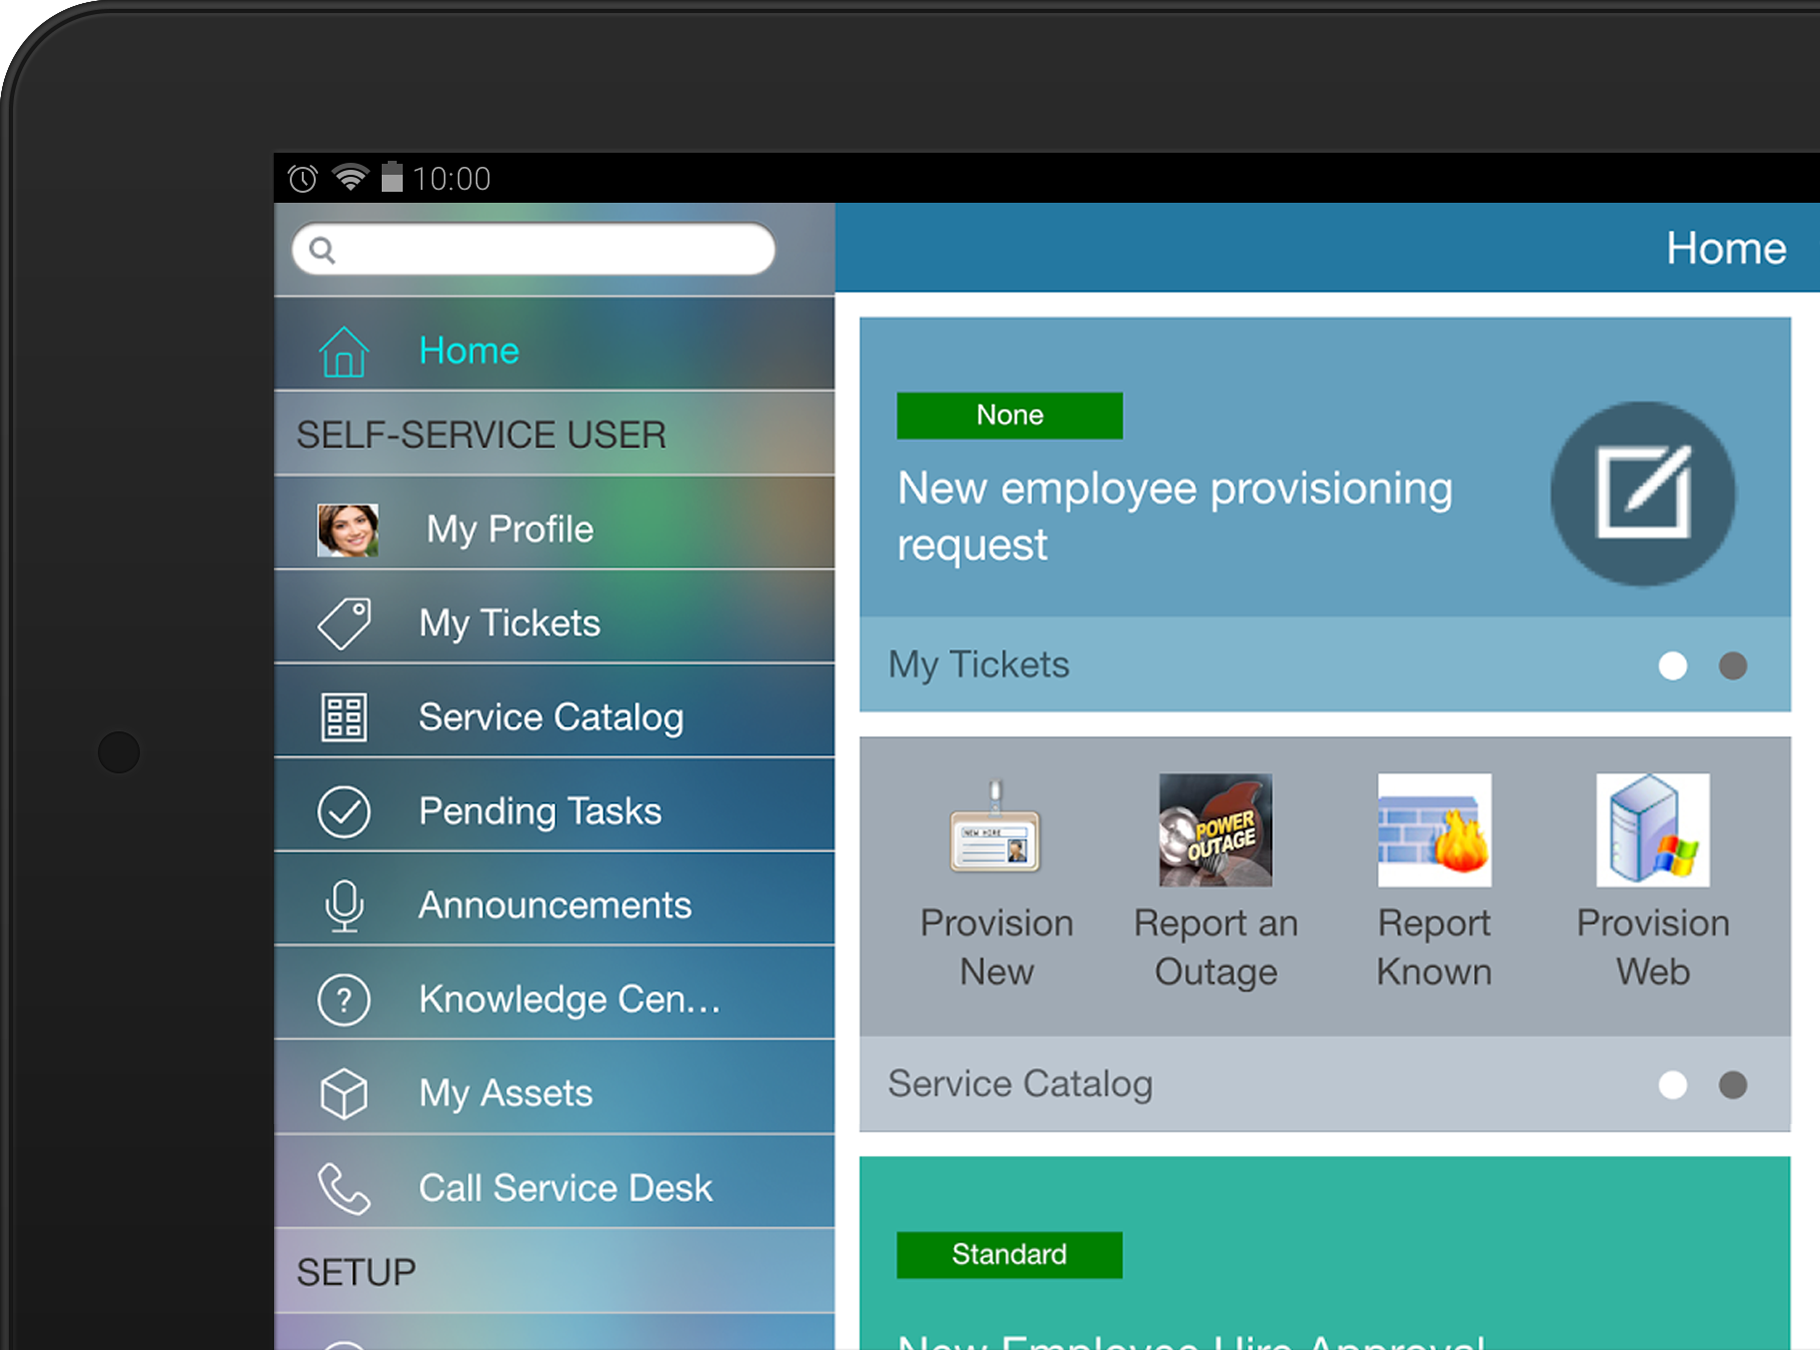The image size is (1820, 1350).
Task: Select Home in the navigation menu
Action: tap(554, 344)
